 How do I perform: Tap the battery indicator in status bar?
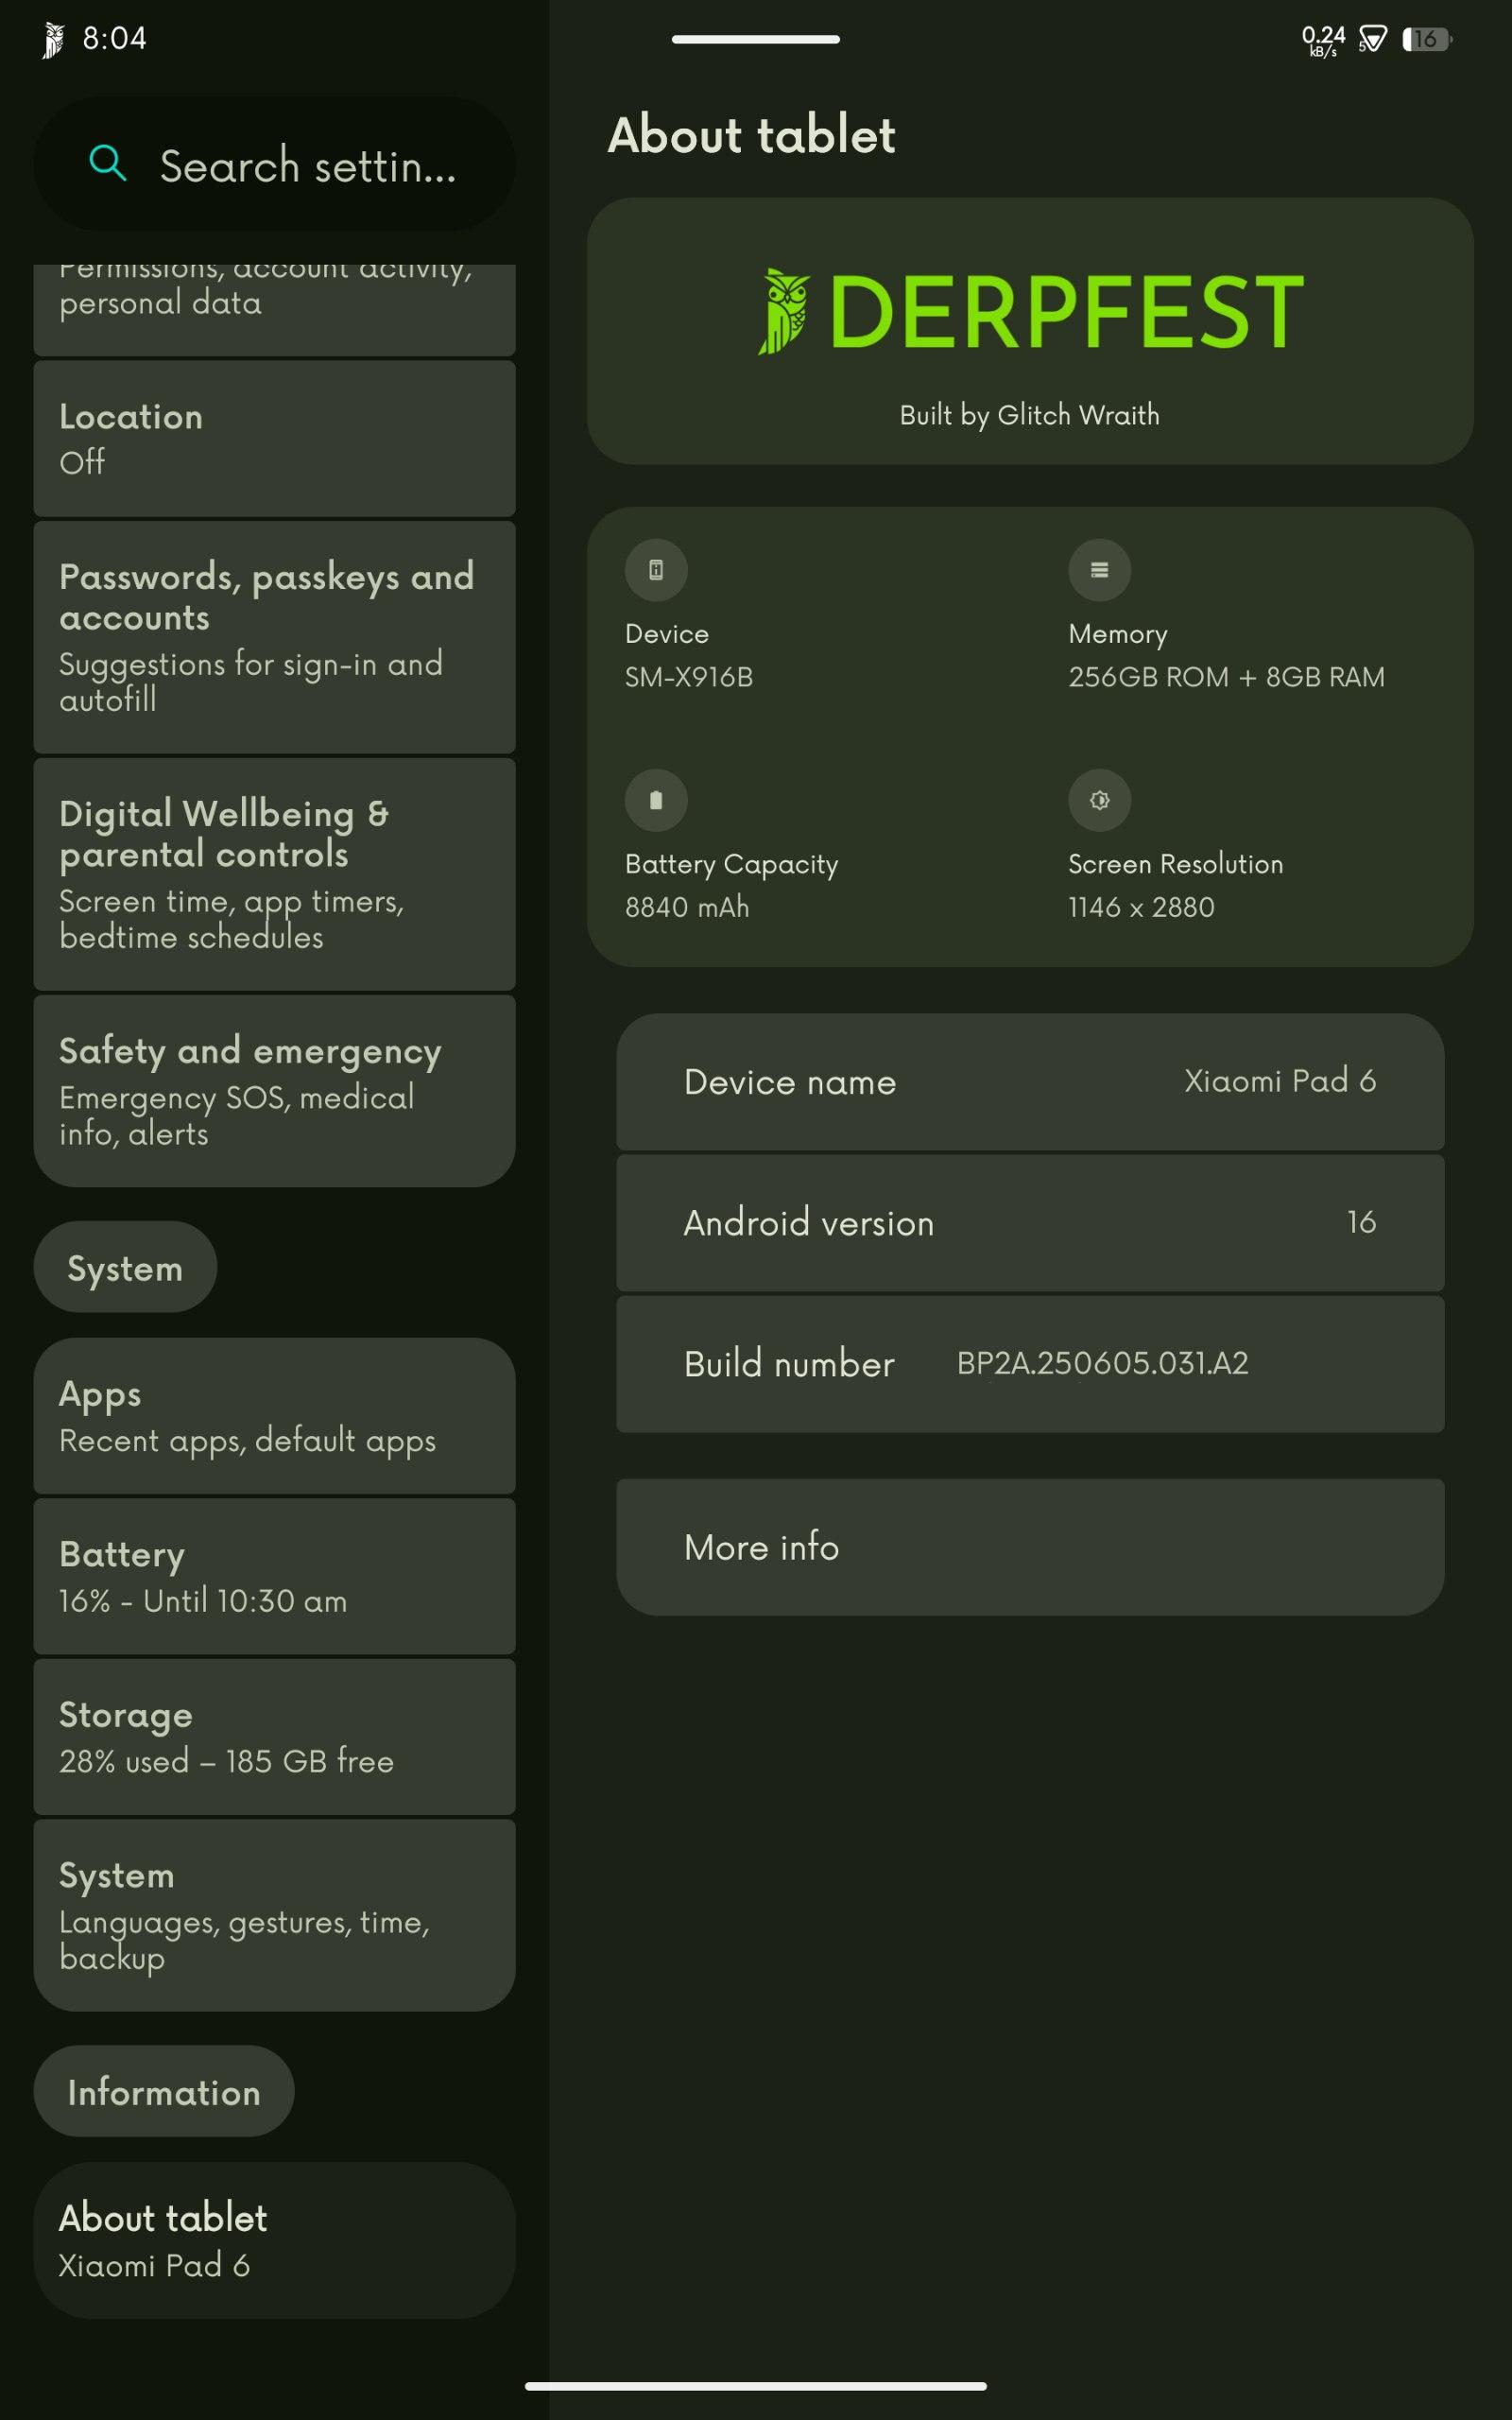click(x=1427, y=39)
